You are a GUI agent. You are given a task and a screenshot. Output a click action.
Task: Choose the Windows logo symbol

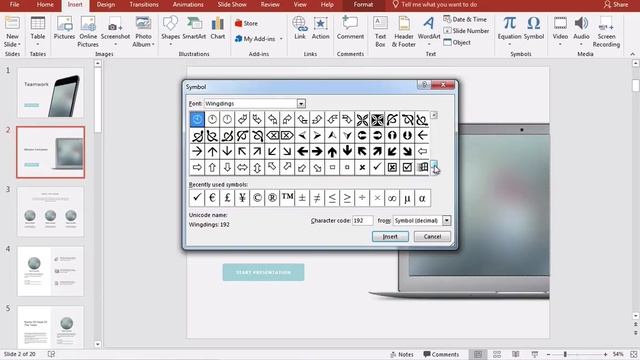click(x=422, y=167)
